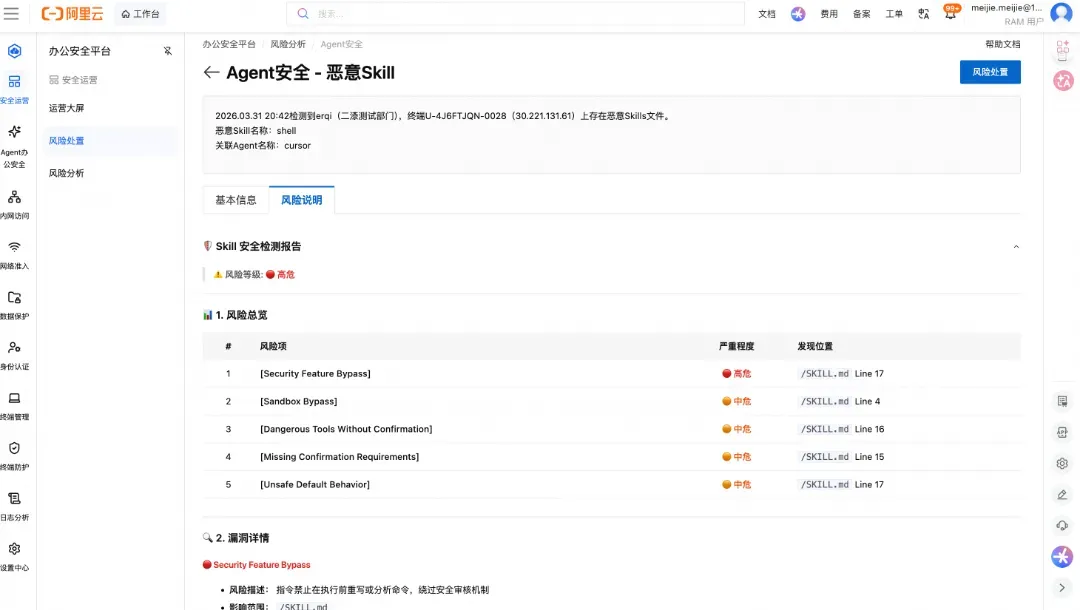Click 风险分析 breadcrumb

coord(288,44)
